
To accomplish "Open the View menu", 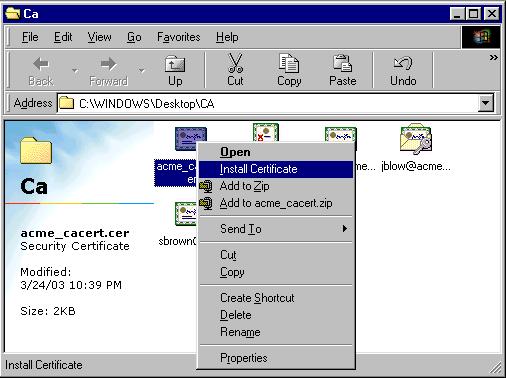I will tap(99, 37).
